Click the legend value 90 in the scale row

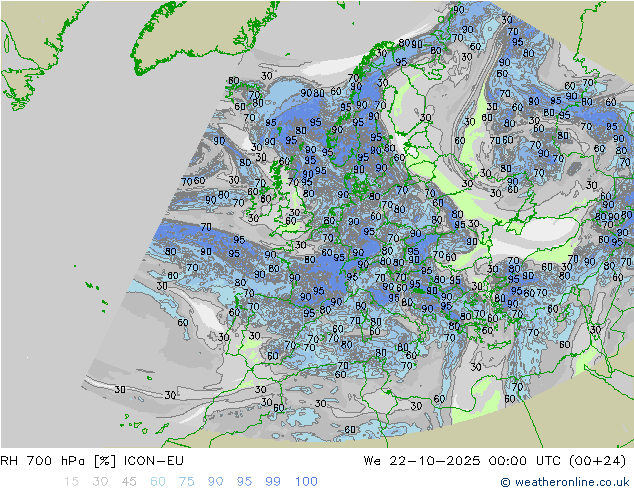tap(215, 481)
